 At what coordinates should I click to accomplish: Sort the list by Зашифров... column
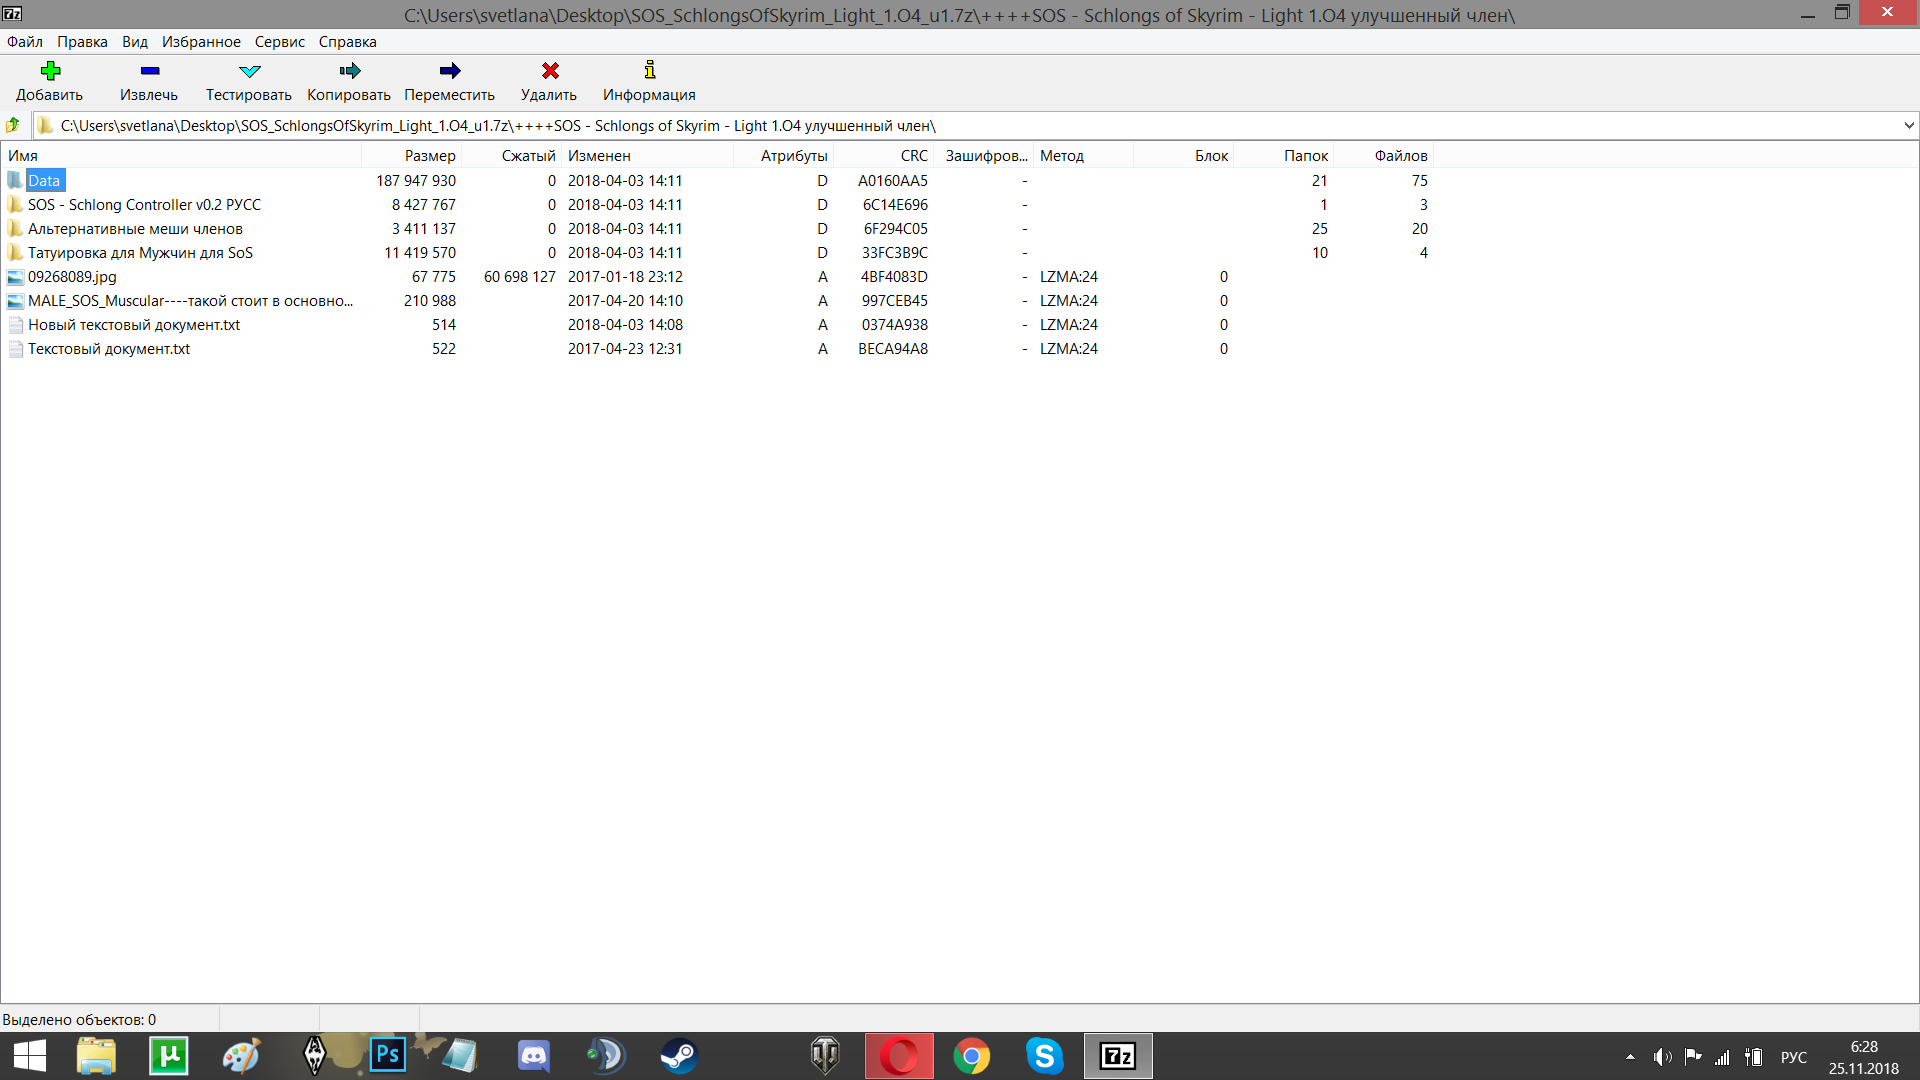(x=984, y=156)
